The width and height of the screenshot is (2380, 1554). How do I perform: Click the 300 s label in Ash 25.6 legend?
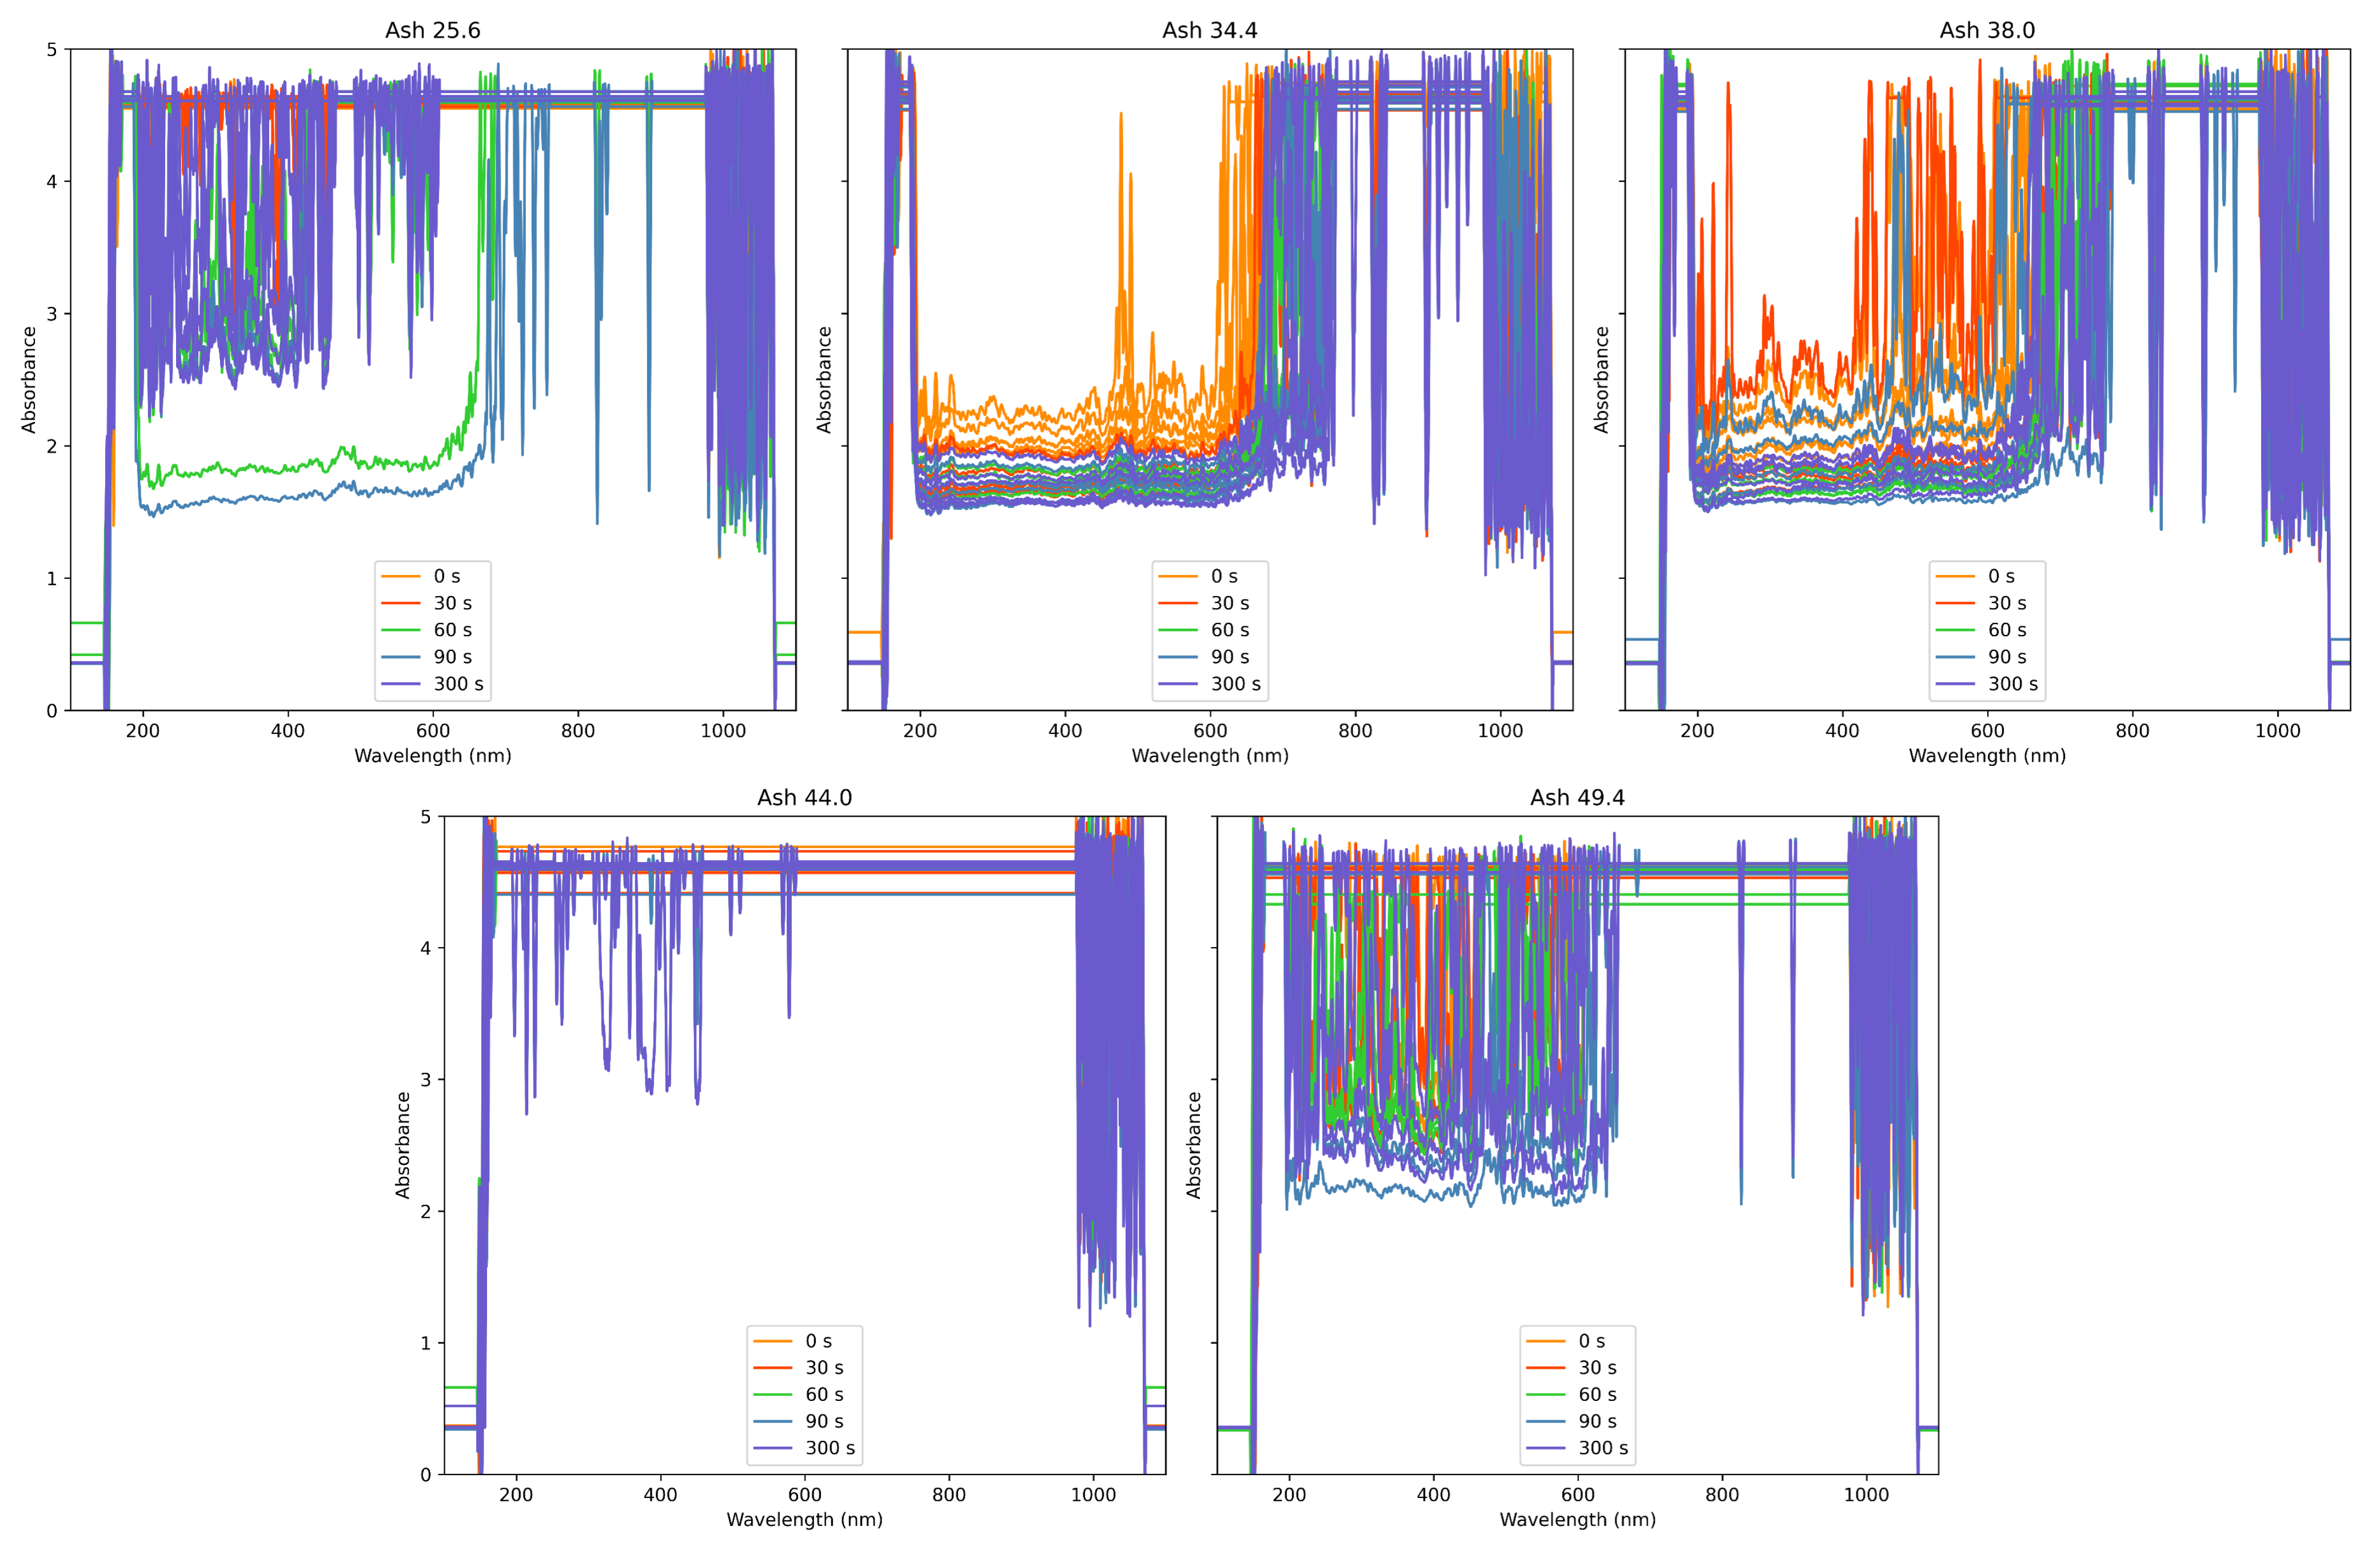(458, 684)
